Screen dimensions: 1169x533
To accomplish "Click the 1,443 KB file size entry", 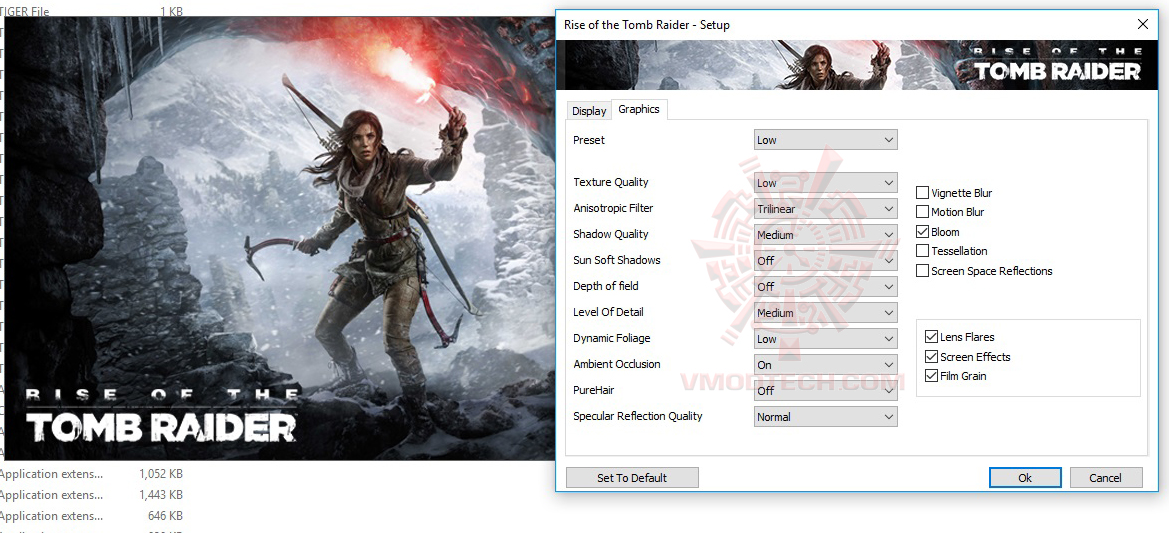I will pyautogui.click(x=161, y=495).
